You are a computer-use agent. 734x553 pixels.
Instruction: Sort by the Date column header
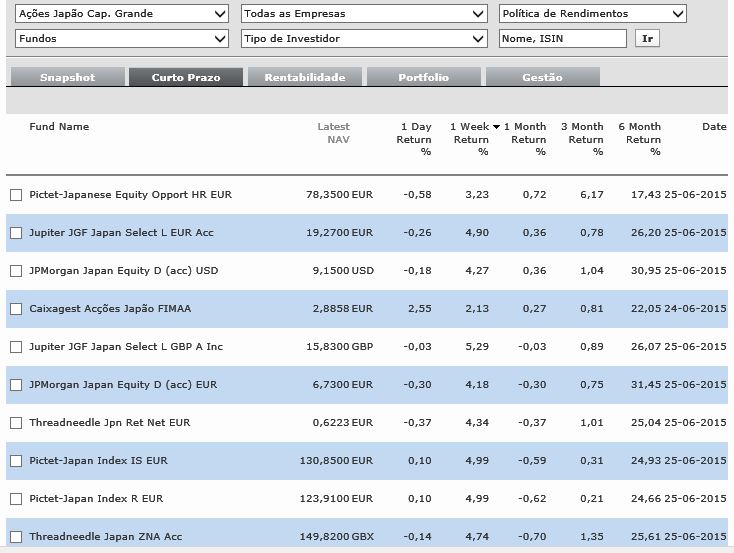point(714,126)
